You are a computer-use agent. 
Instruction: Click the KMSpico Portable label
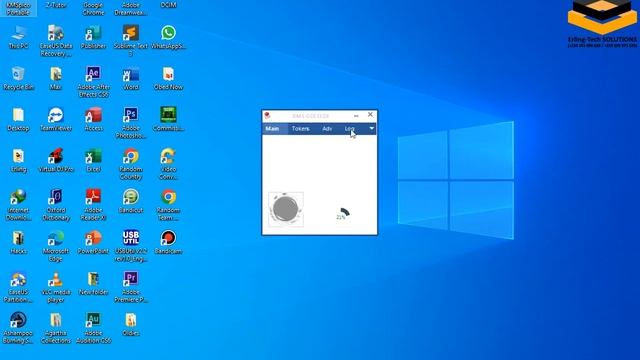(18, 8)
